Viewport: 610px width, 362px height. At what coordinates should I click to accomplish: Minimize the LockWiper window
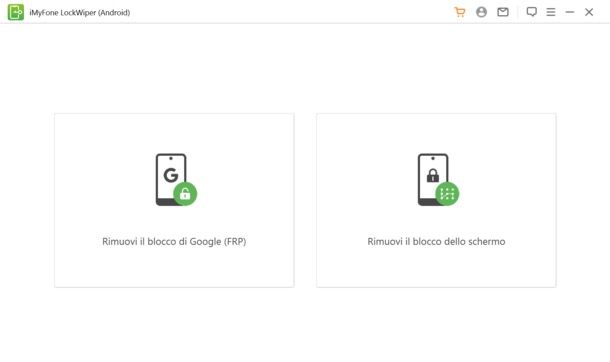coord(570,12)
